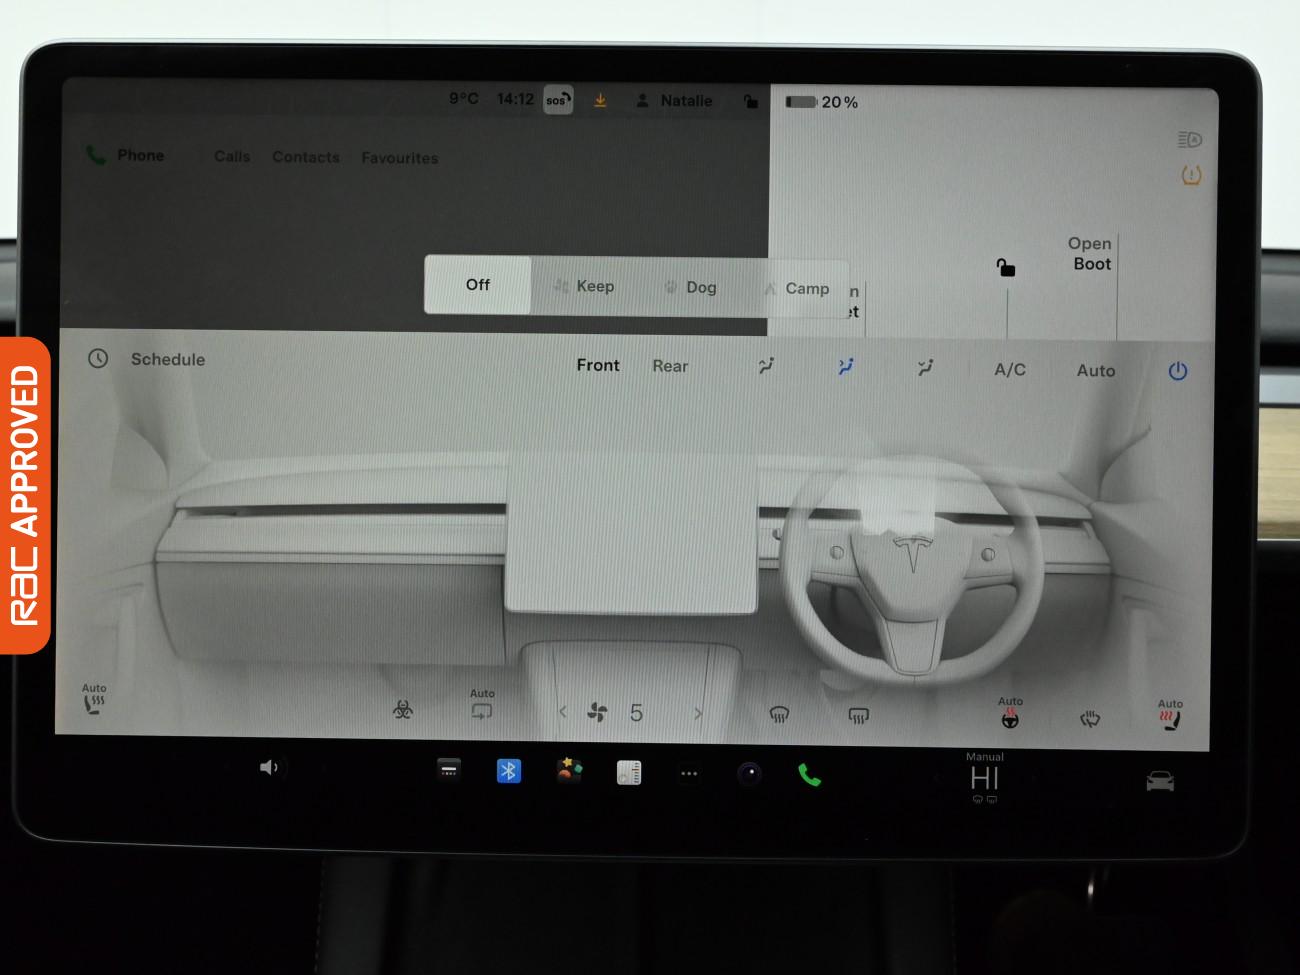The image size is (1300, 975).
Task: Switch climate to Auto mode
Action: tap(1095, 370)
